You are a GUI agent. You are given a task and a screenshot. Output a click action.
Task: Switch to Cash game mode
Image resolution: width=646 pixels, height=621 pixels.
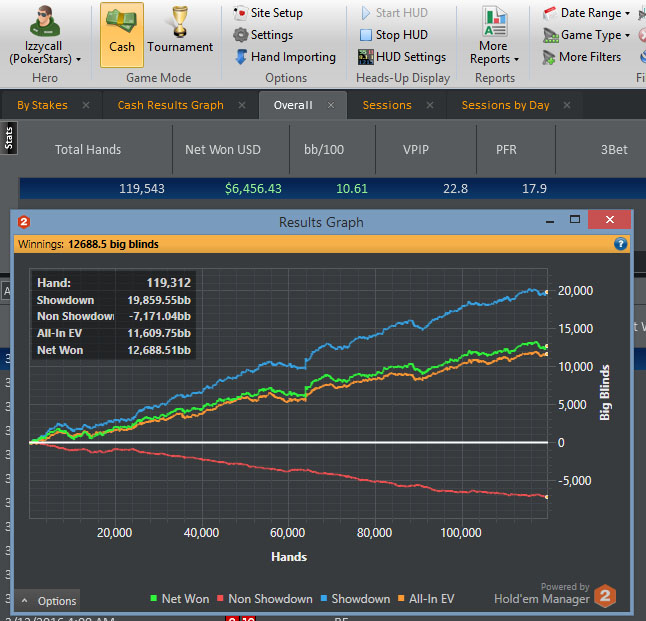[x=122, y=35]
